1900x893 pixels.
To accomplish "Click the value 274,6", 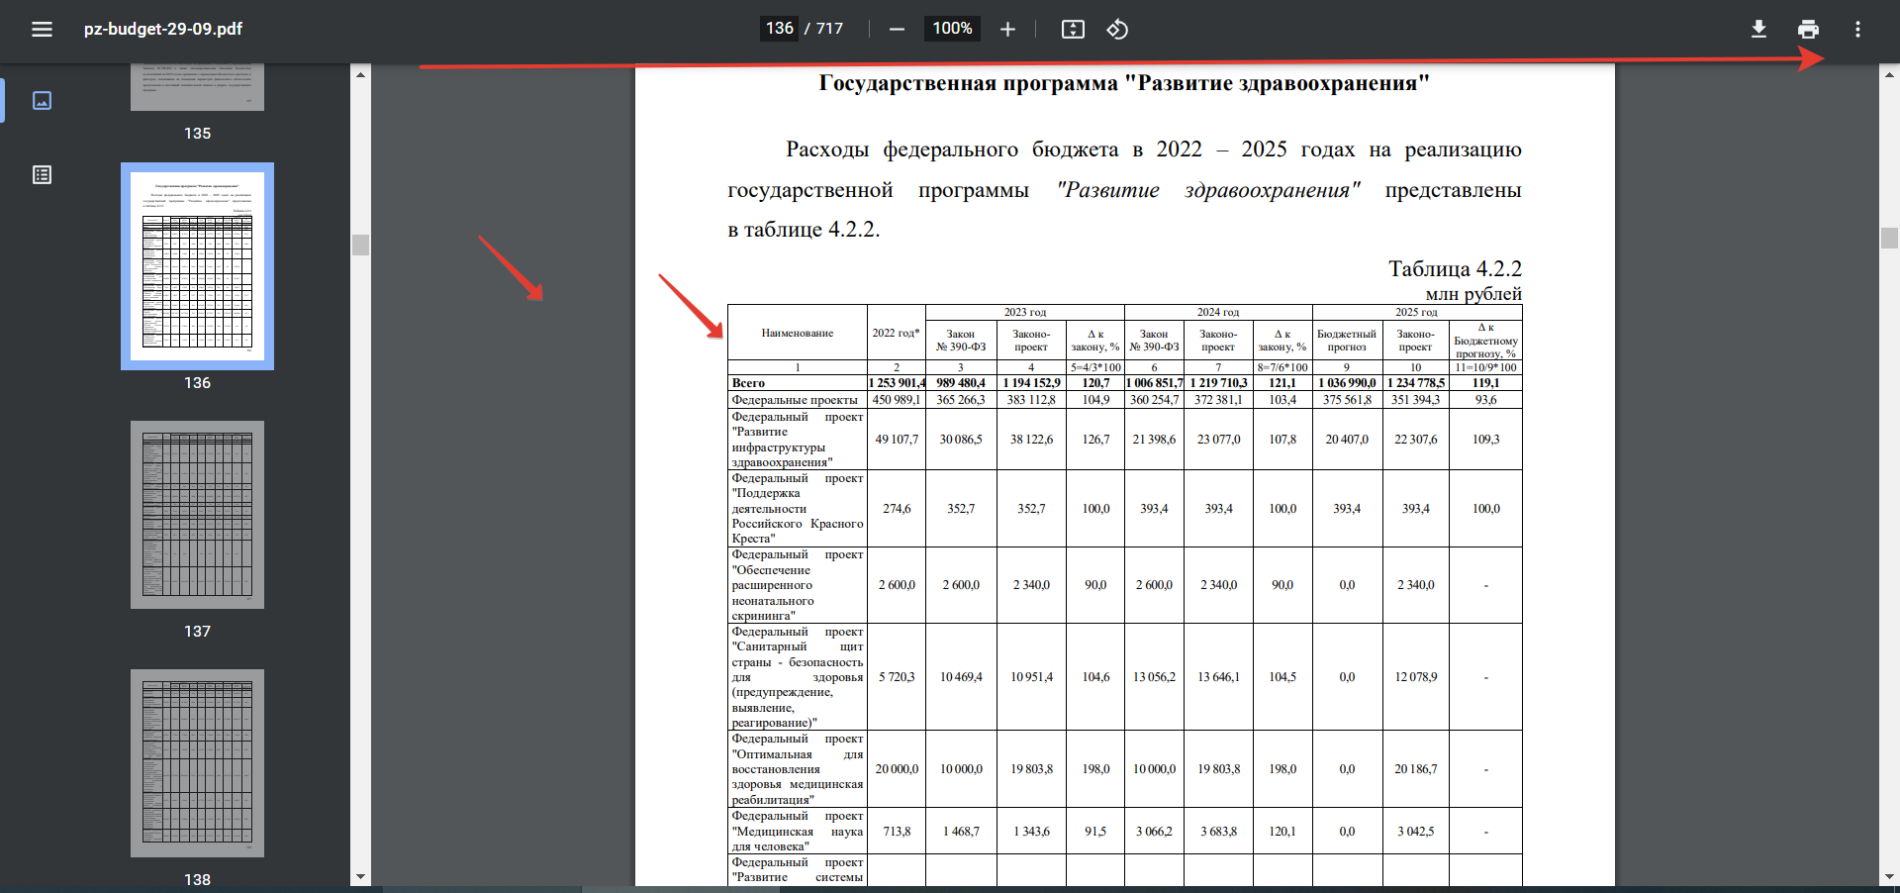I will tap(897, 508).
